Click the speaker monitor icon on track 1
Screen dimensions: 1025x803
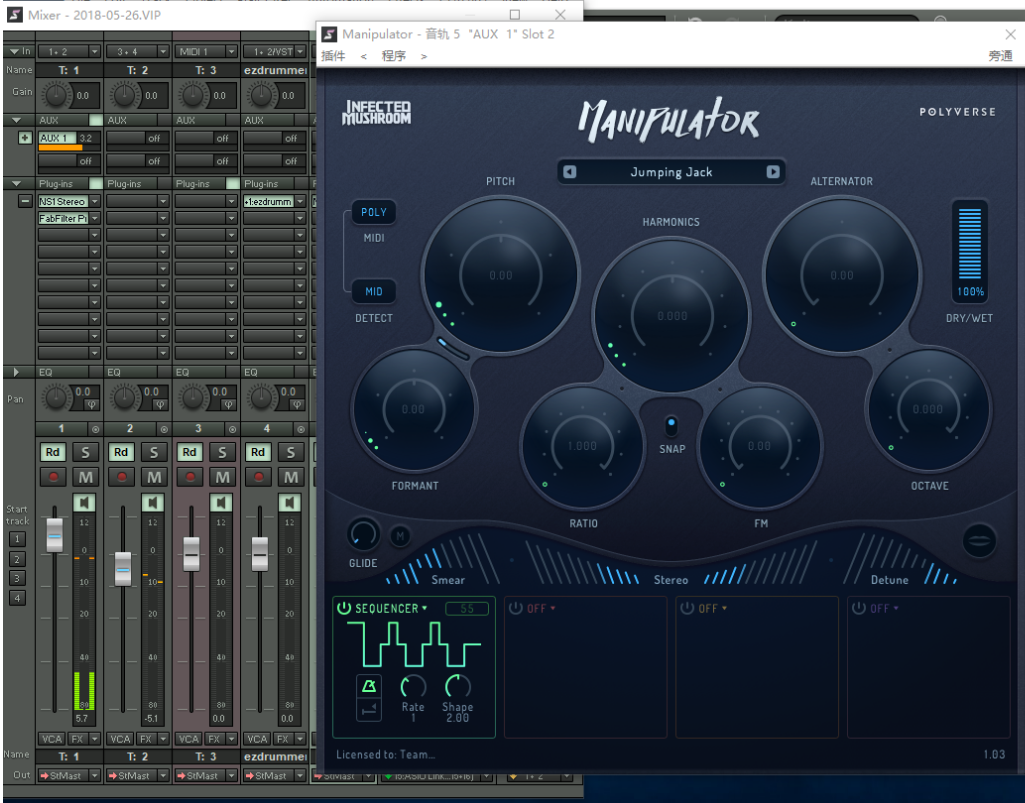[86, 502]
